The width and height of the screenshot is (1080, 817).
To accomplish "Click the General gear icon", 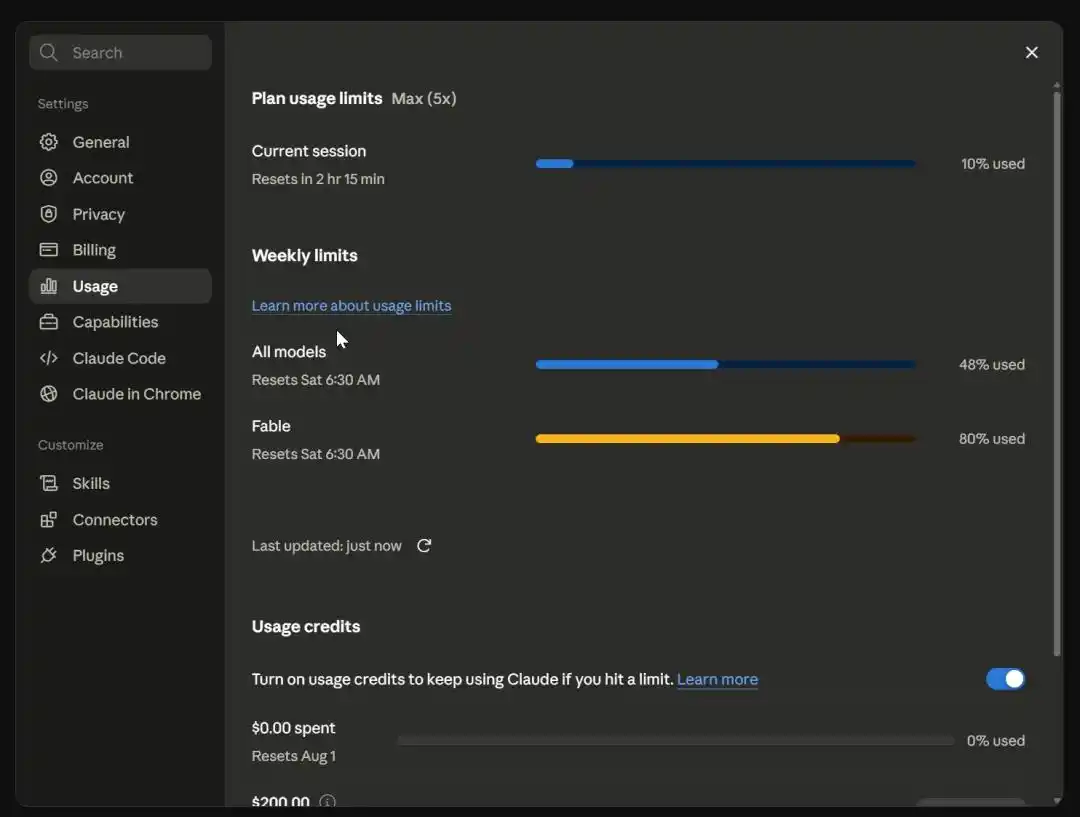I will click(x=49, y=142).
